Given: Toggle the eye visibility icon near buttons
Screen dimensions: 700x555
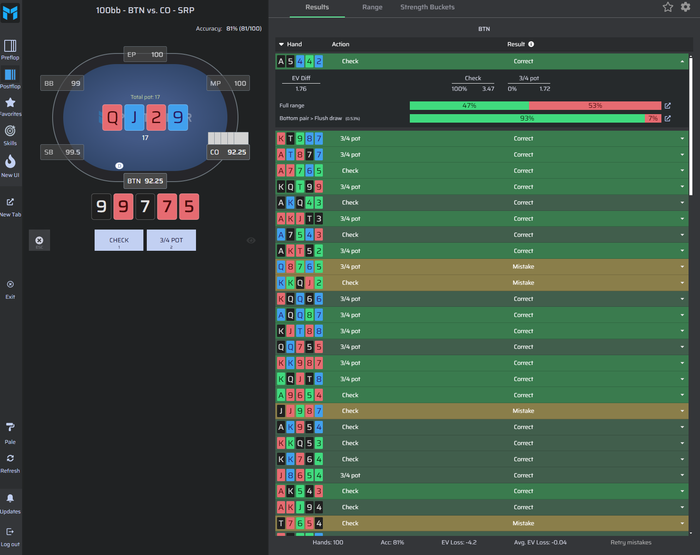Looking at the screenshot, I should [251, 240].
